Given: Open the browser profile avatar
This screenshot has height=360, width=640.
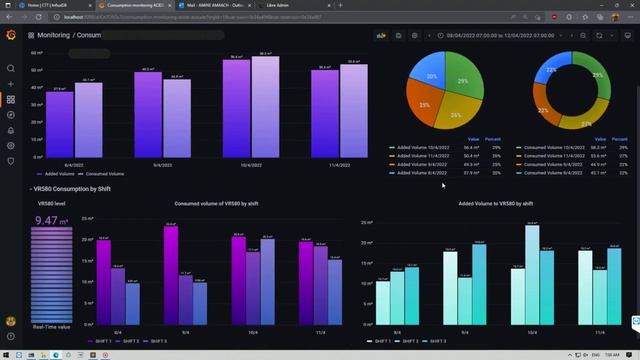Looking at the screenshot, I should click(x=616, y=17).
